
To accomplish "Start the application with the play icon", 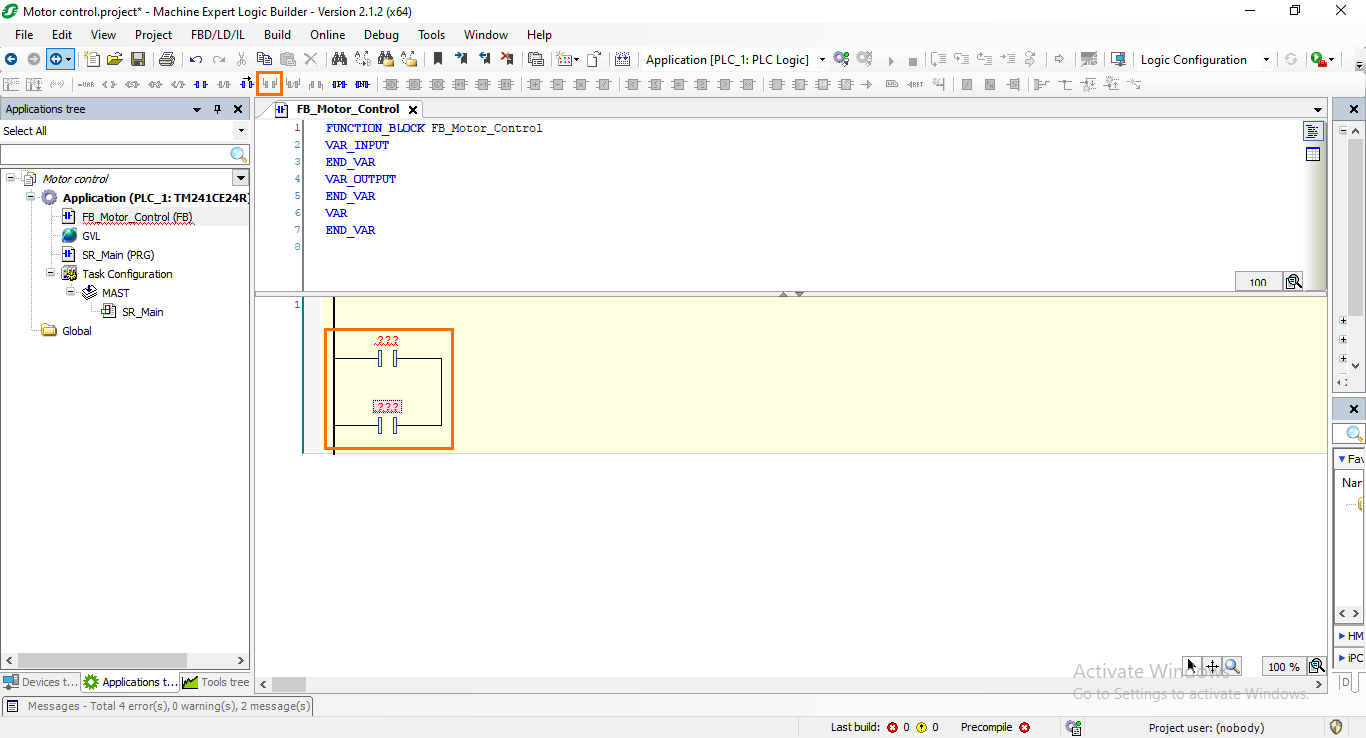I will coord(890,60).
